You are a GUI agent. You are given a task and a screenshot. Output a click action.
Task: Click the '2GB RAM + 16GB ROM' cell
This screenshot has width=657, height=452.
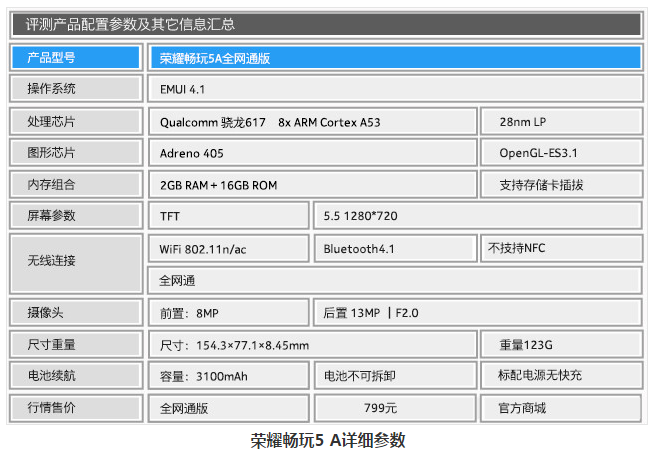[x=313, y=185]
